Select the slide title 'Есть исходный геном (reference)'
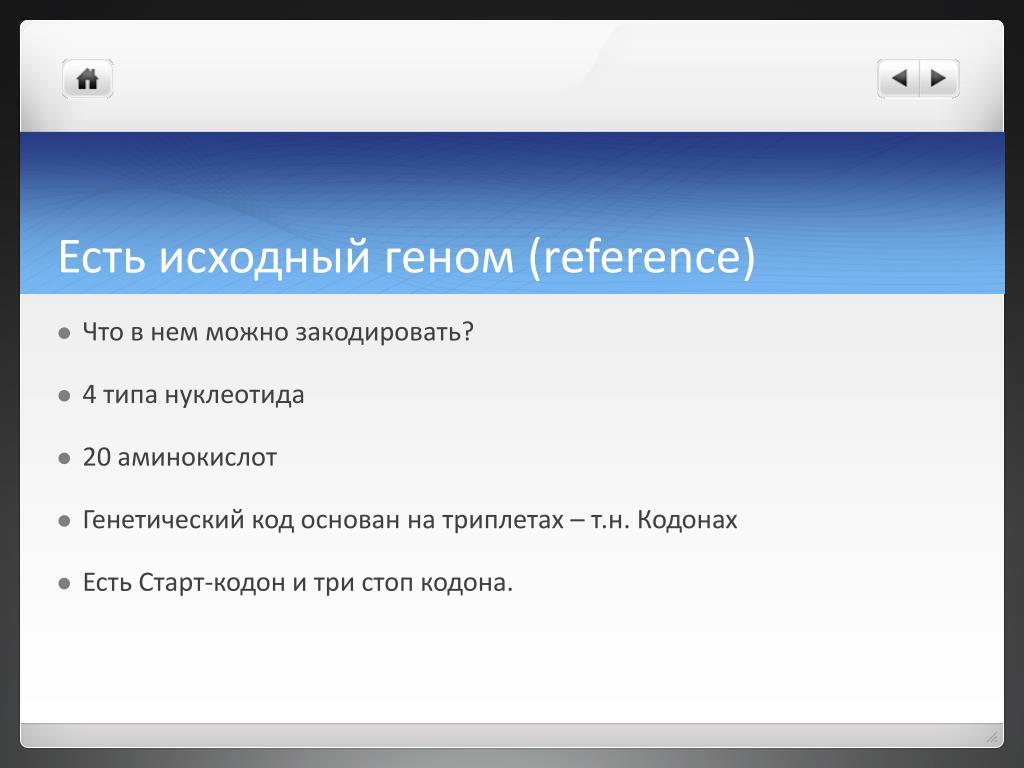1024x768 pixels. pyautogui.click(x=407, y=256)
